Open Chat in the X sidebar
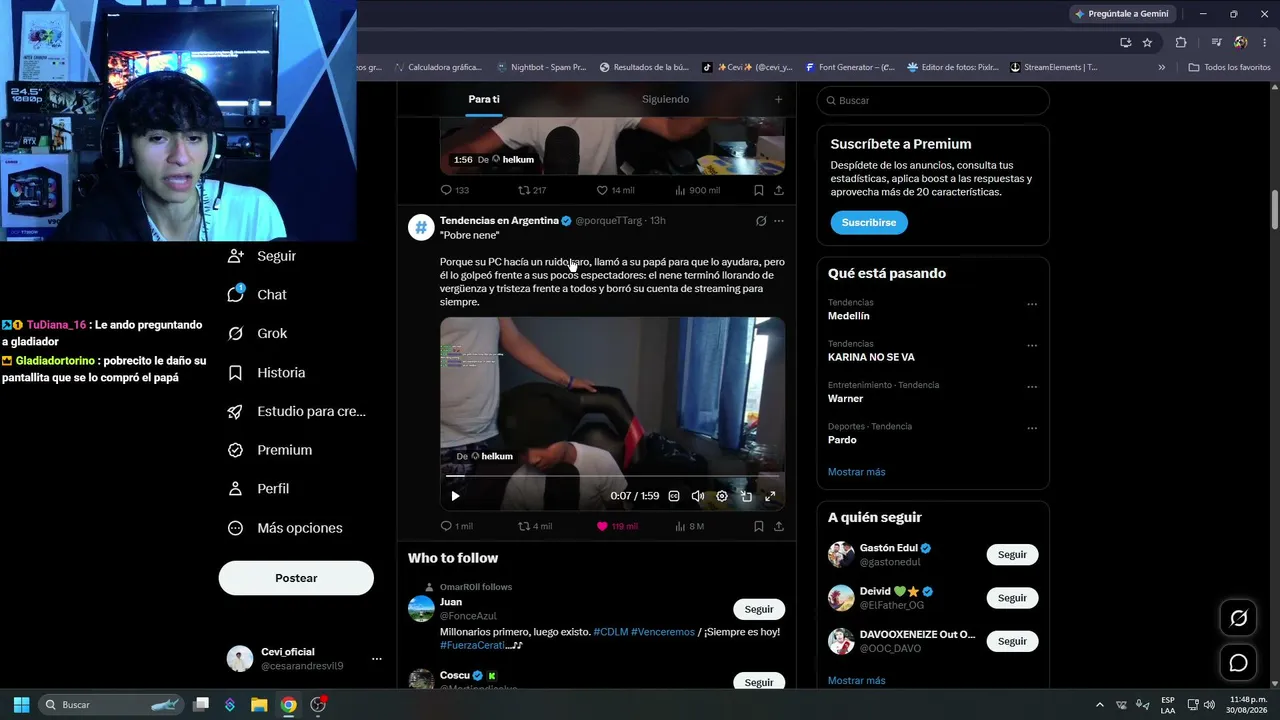Image resolution: width=1280 pixels, height=720 pixels. coord(258,295)
